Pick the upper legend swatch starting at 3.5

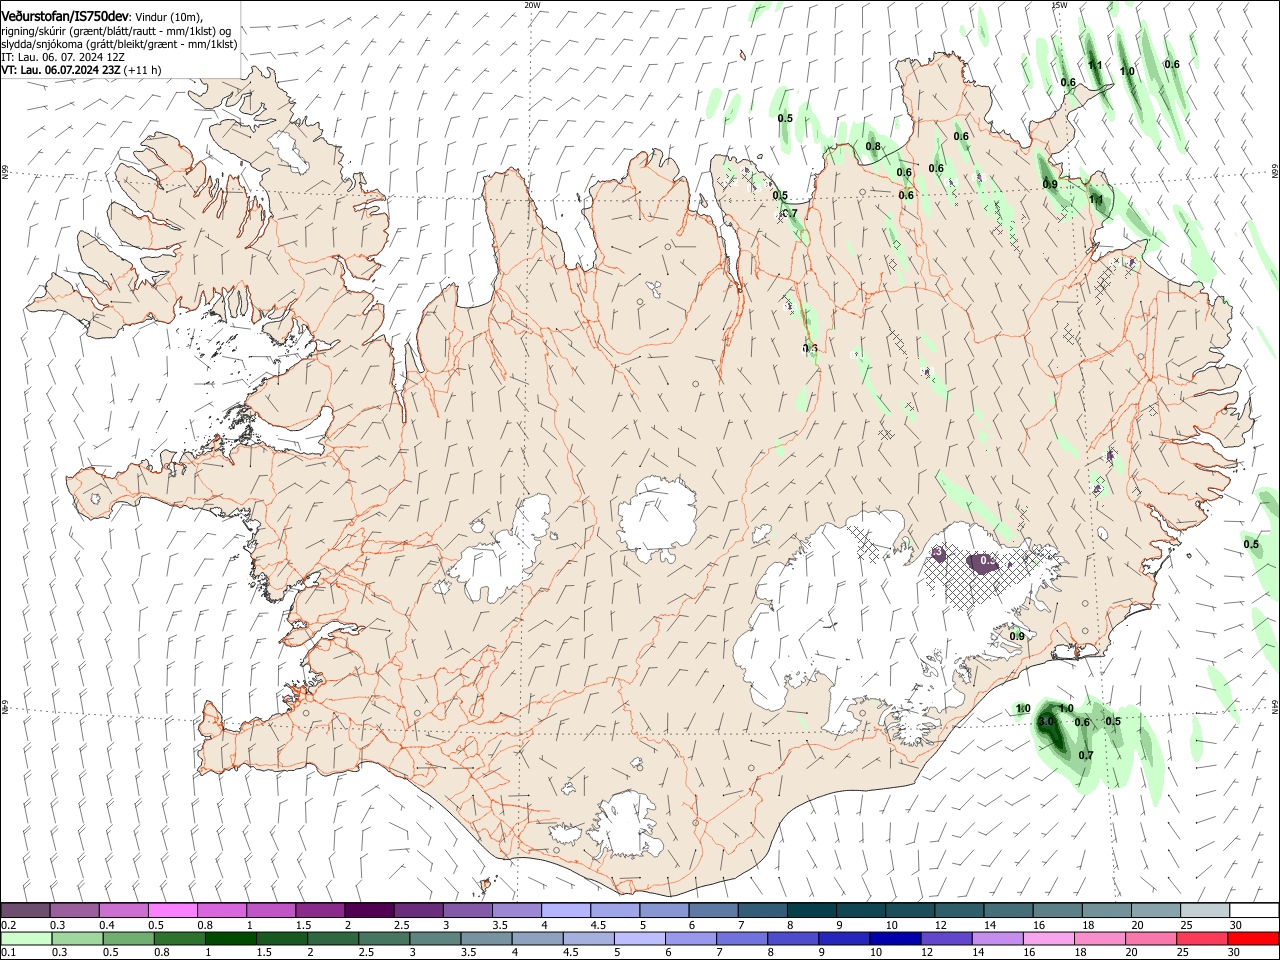[515, 910]
